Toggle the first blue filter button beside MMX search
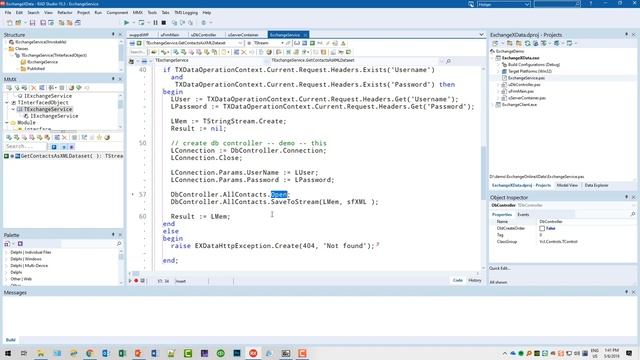This screenshot has height=360, width=640. (x=54, y=147)
